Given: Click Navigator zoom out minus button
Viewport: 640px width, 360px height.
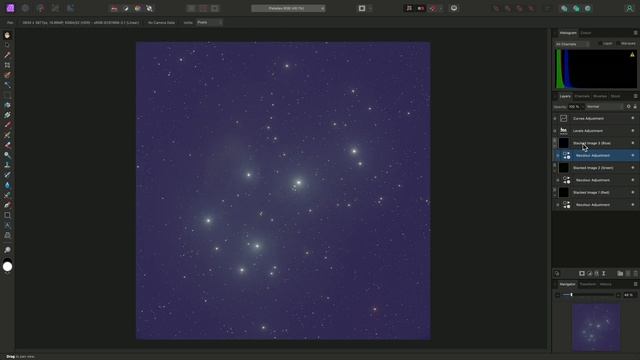Looking at the screenshot, I should tap(558, 295).
